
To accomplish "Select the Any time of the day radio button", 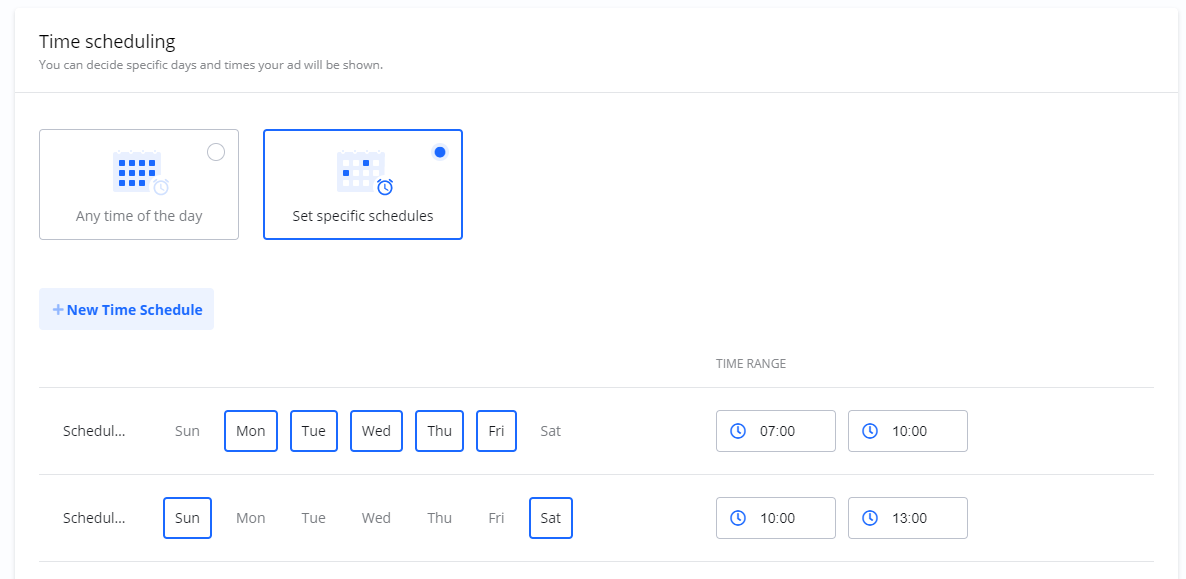I will (x=216, y=152).
